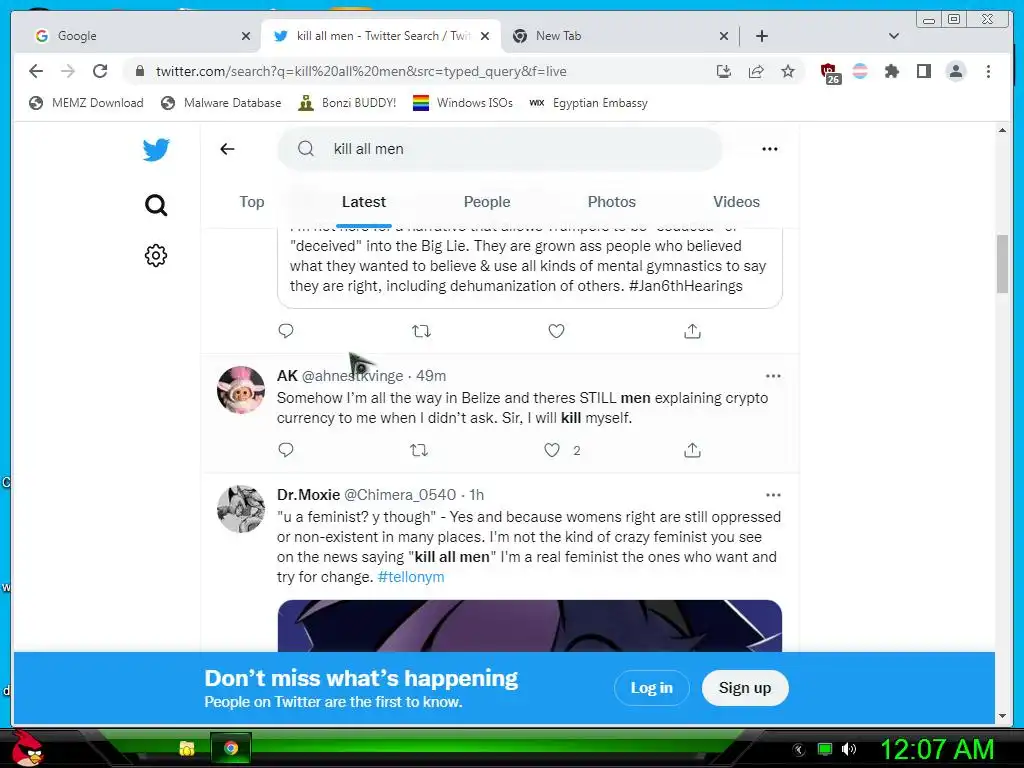Open the #Jan6thHearings hashtag

point(686,286)
